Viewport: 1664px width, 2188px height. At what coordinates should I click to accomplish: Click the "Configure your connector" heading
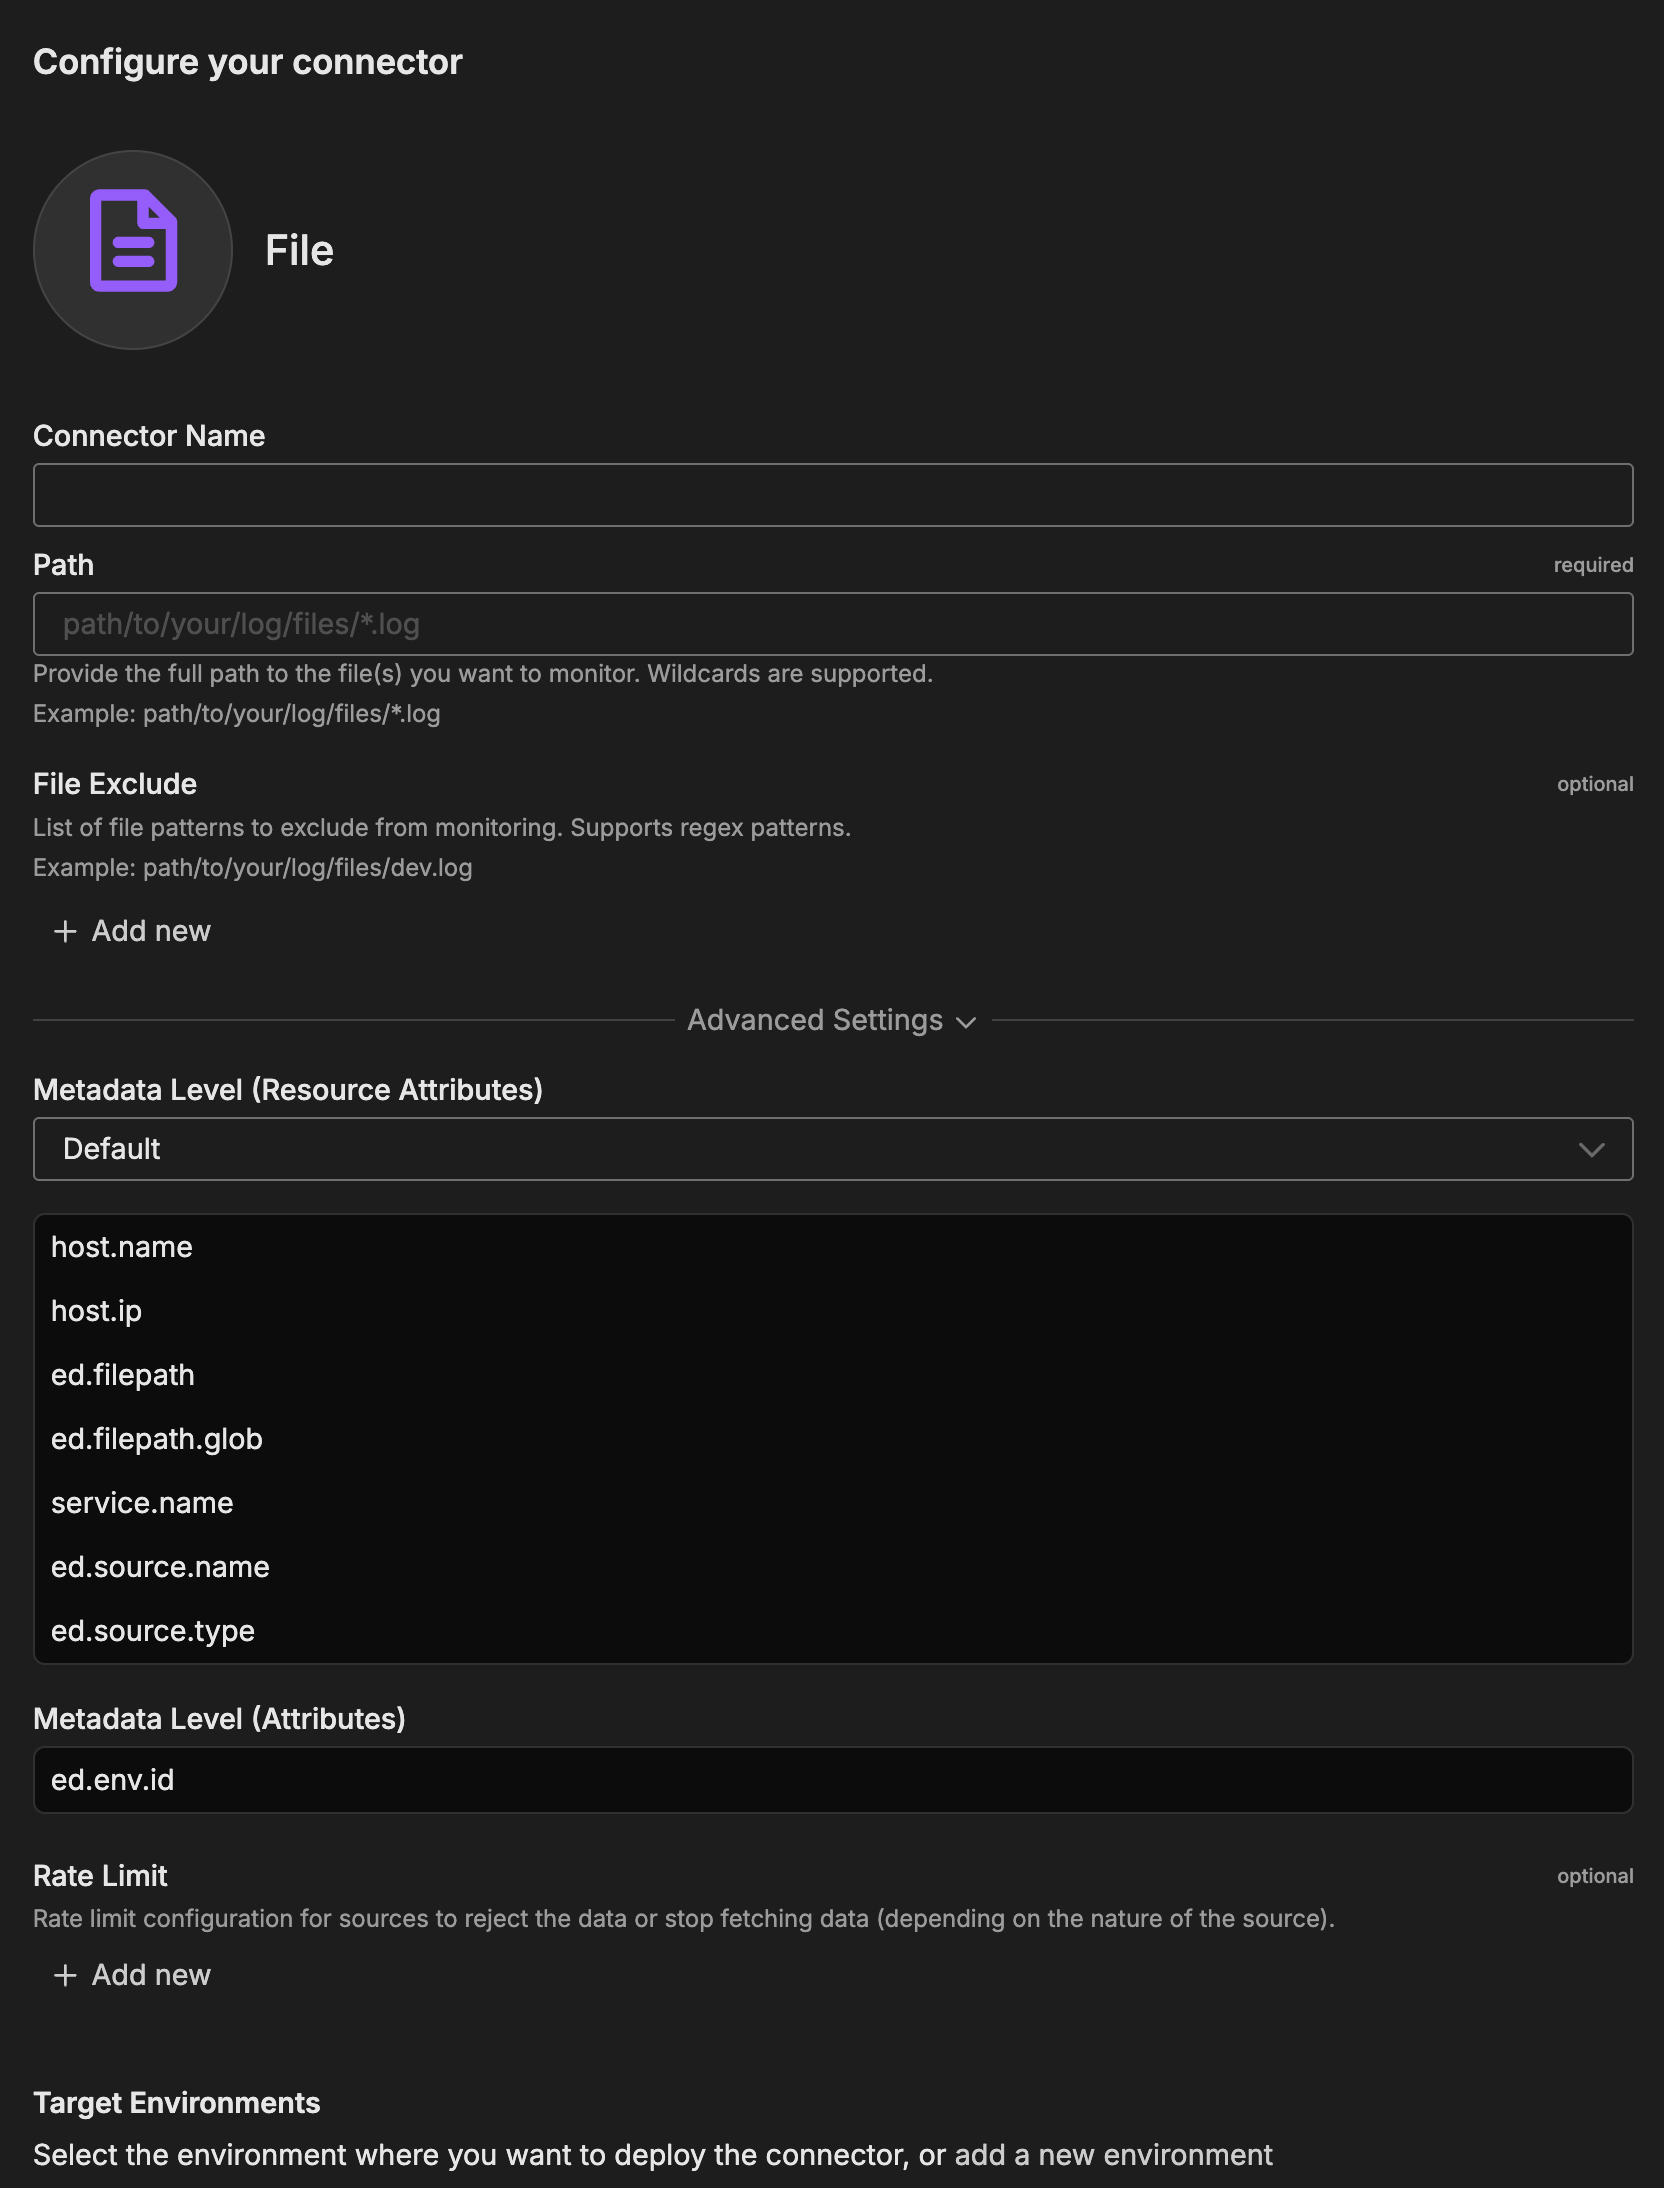tap(248, 62)
